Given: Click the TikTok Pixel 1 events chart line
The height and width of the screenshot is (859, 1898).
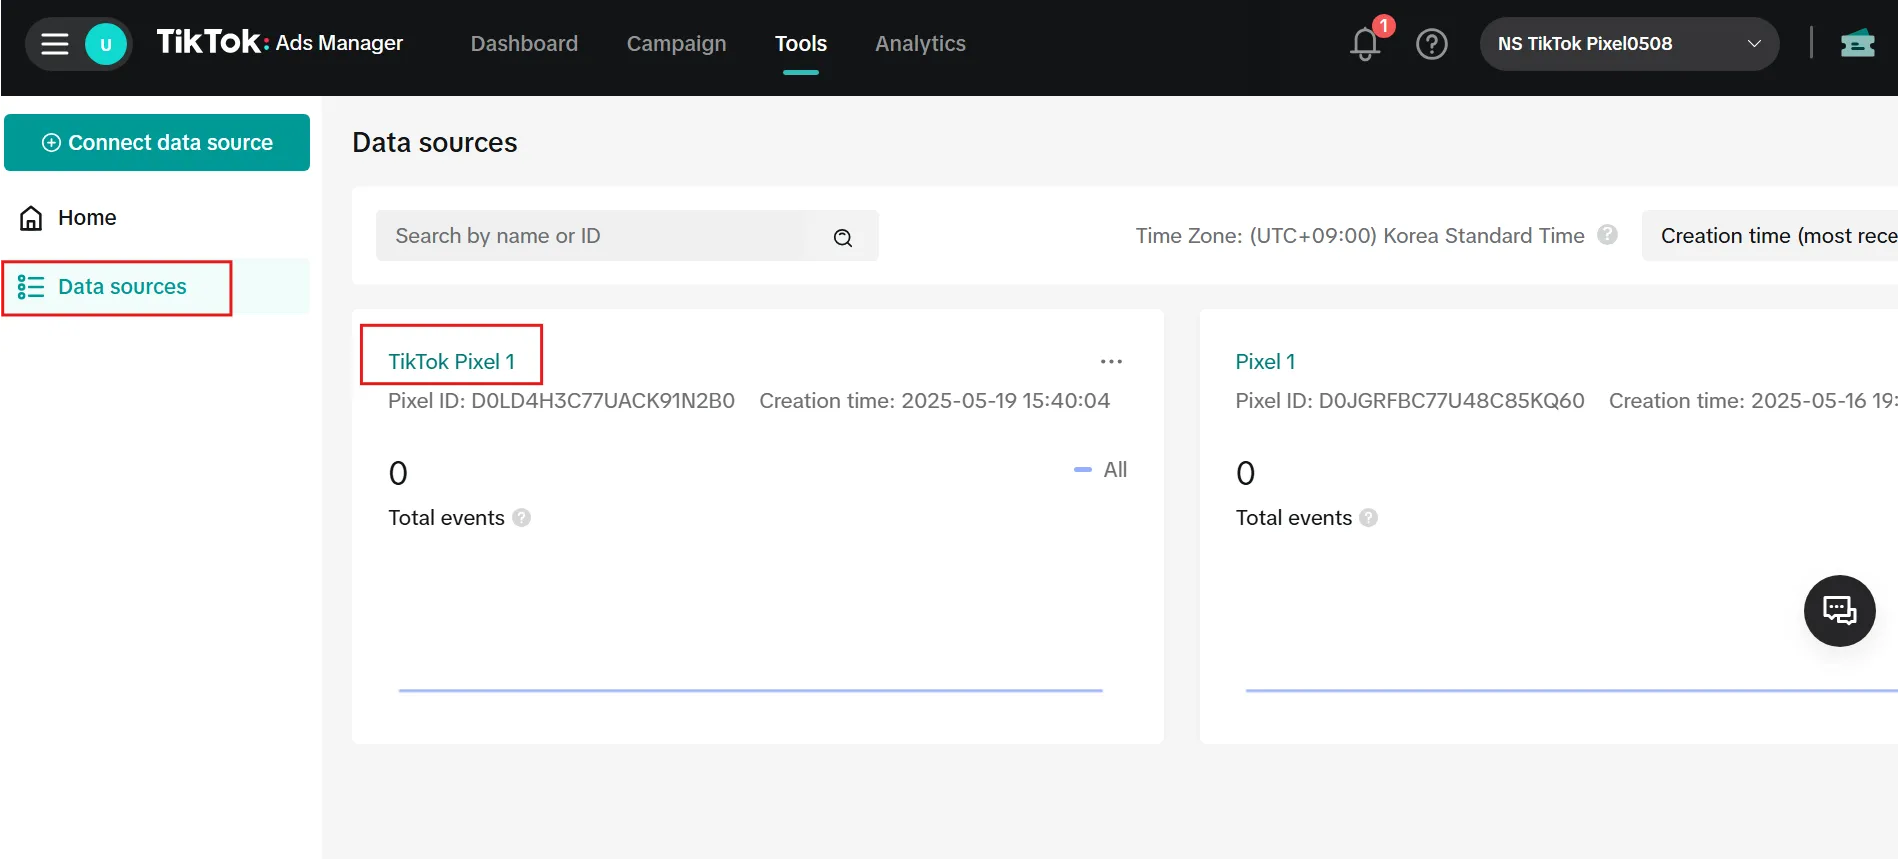Looking at the screenshot, I should point(750,690).
